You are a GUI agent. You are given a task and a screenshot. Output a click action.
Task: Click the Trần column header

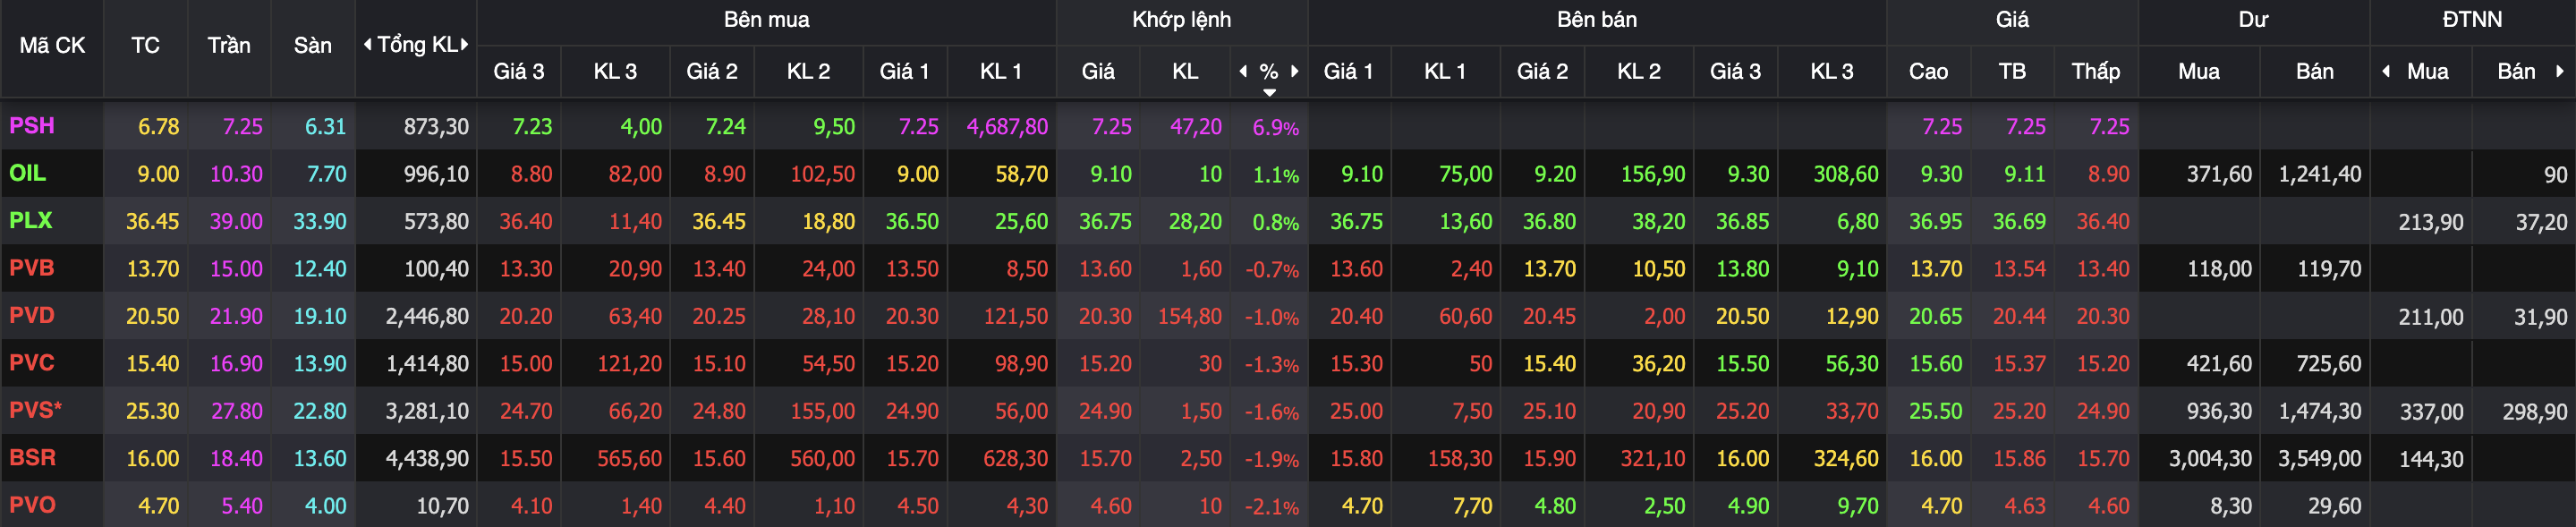[x=229, y=45]
